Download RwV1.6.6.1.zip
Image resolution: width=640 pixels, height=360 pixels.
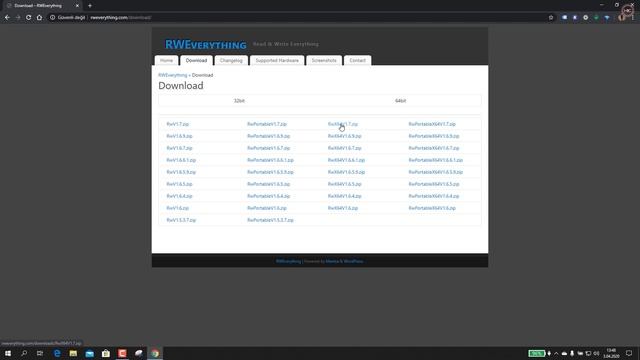[x=181, y=160]
